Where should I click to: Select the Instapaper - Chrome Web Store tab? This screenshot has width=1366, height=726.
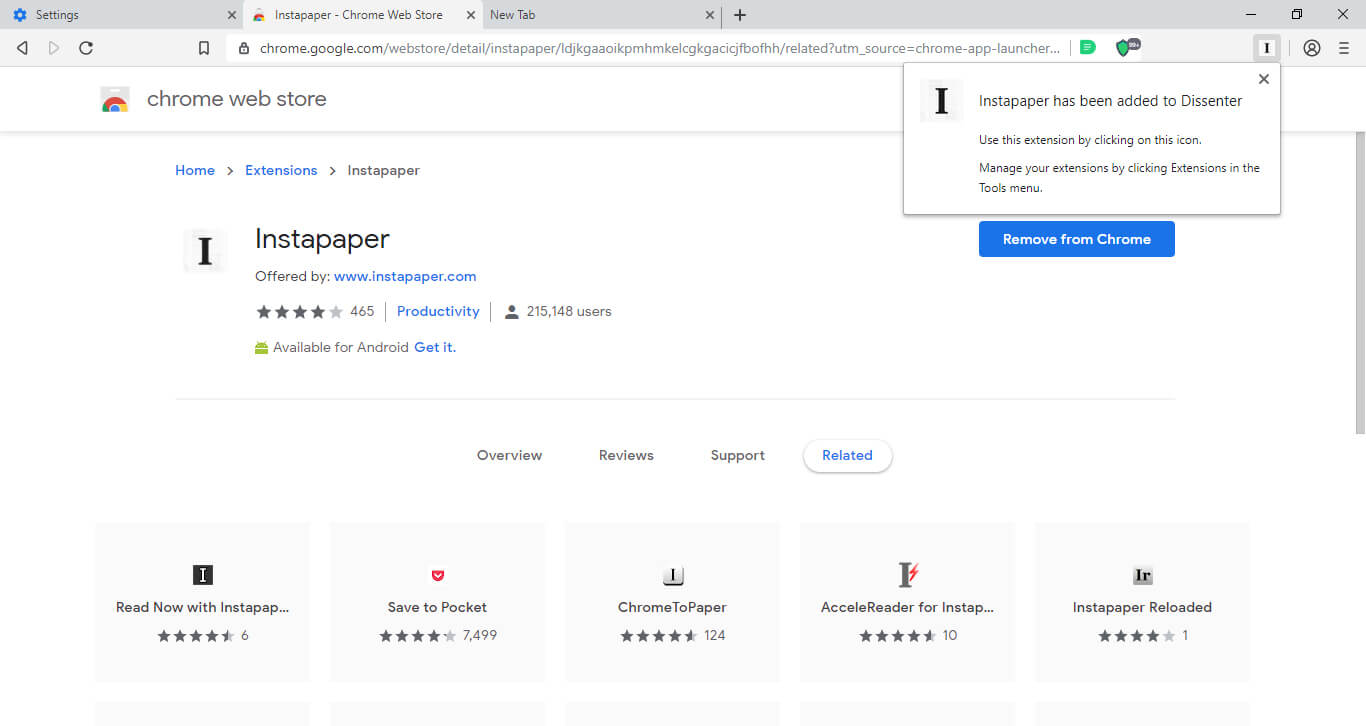(x=362, y=15)
